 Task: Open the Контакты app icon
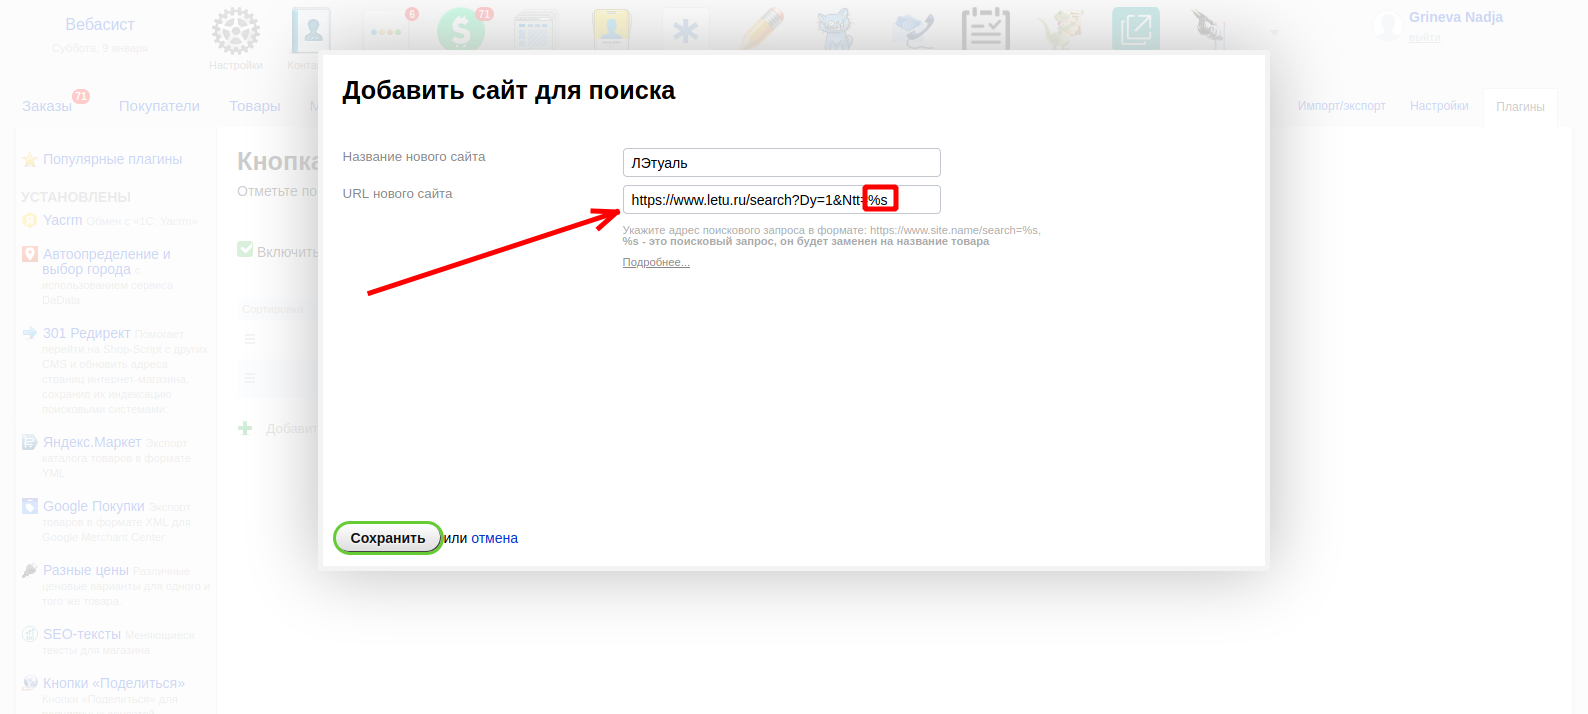(311, 32)
